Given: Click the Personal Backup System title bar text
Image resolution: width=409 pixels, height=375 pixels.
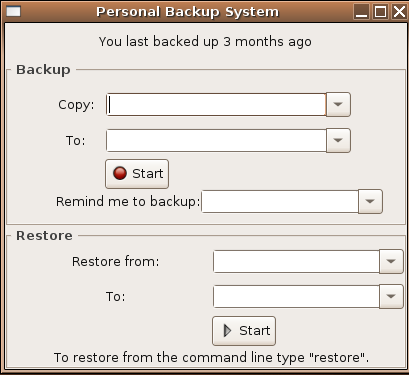Looking at the screenshot, I should [187, 12].
